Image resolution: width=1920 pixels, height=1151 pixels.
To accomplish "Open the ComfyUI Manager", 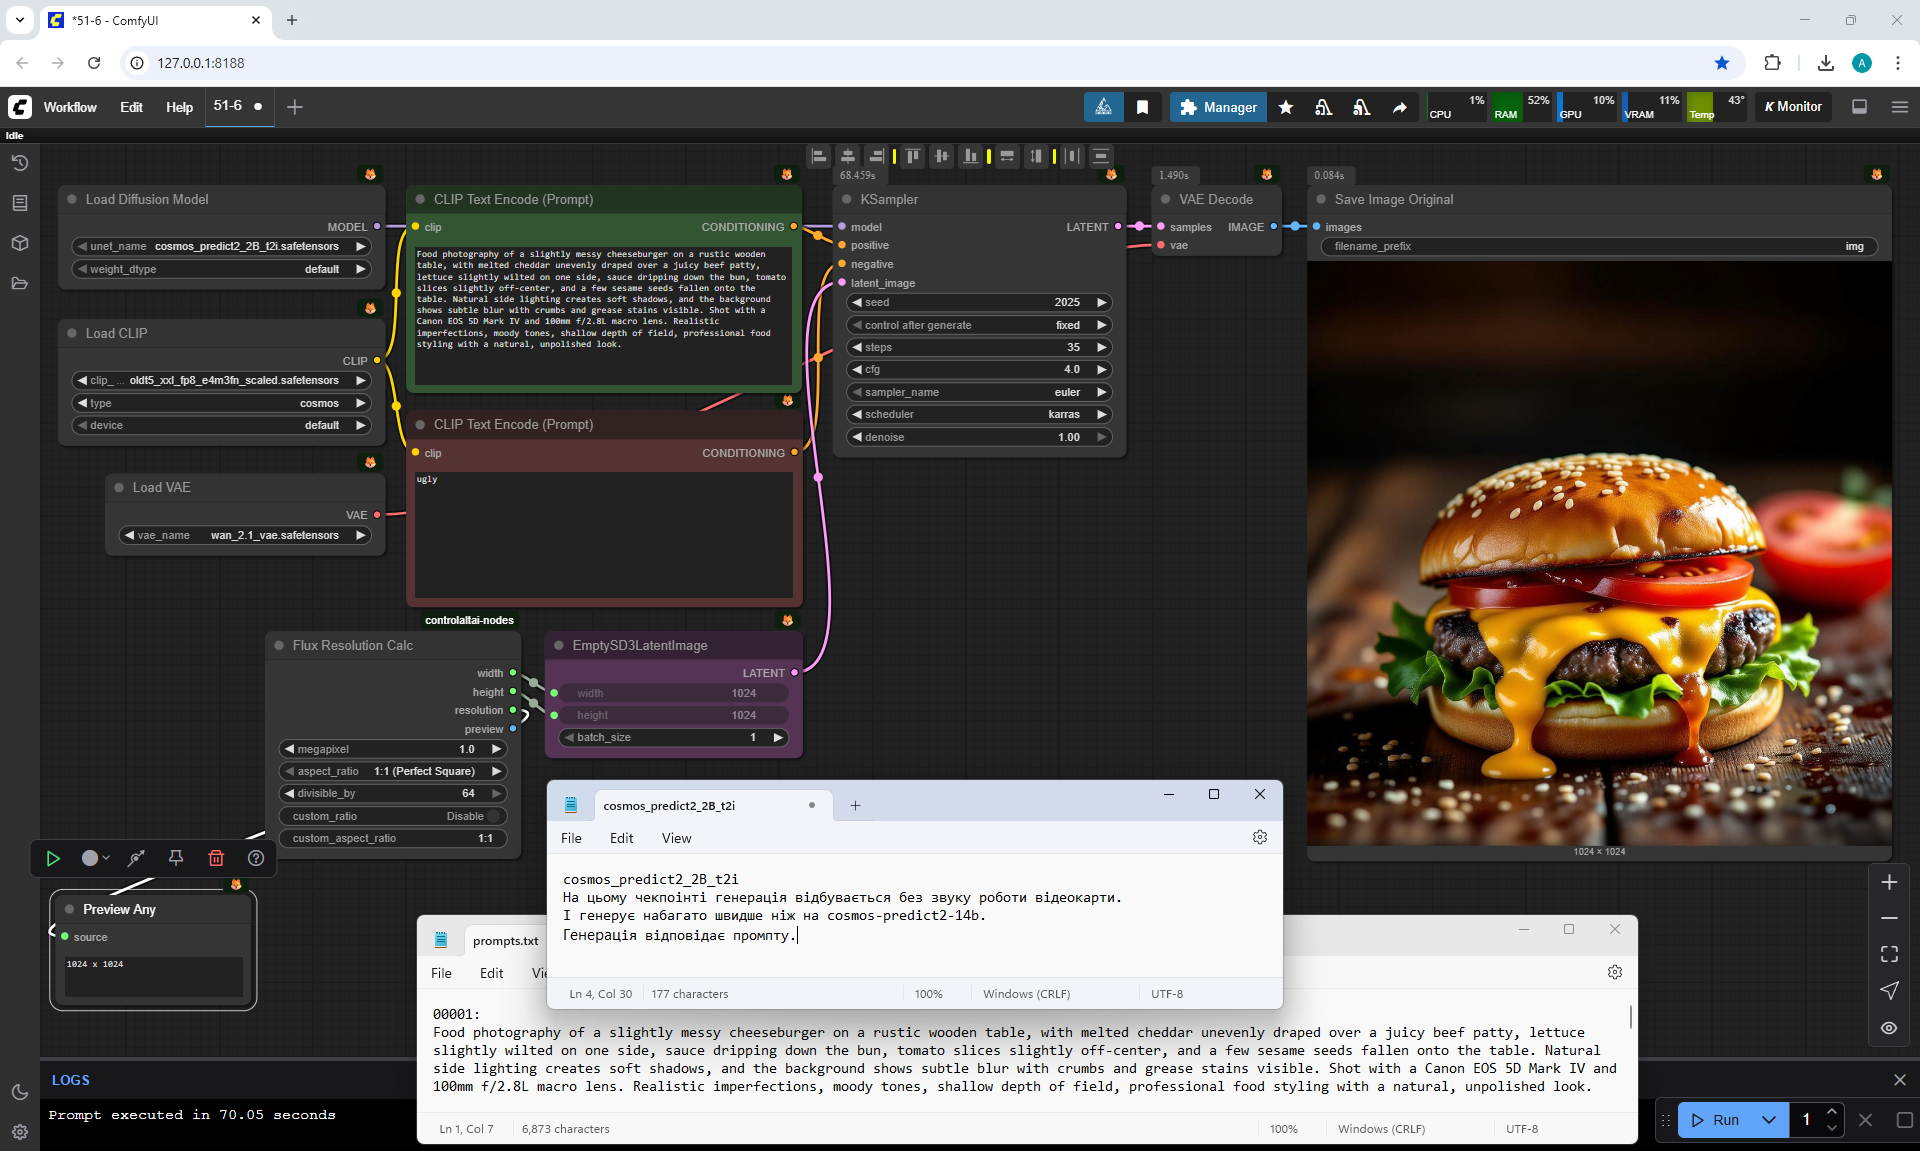I will 1218,107.
